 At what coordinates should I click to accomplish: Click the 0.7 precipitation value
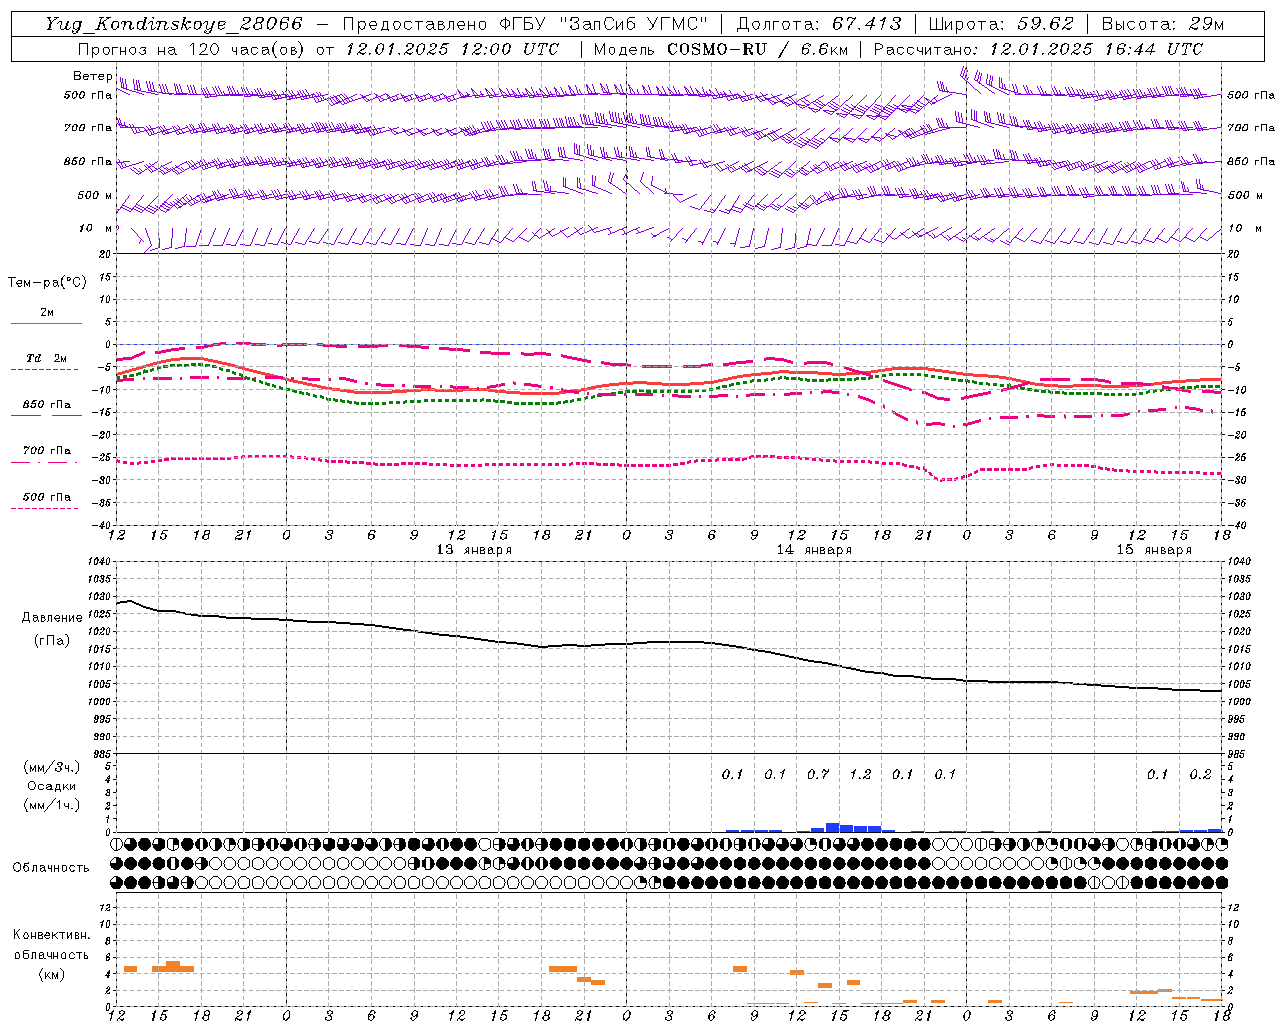tap(818, 774)
